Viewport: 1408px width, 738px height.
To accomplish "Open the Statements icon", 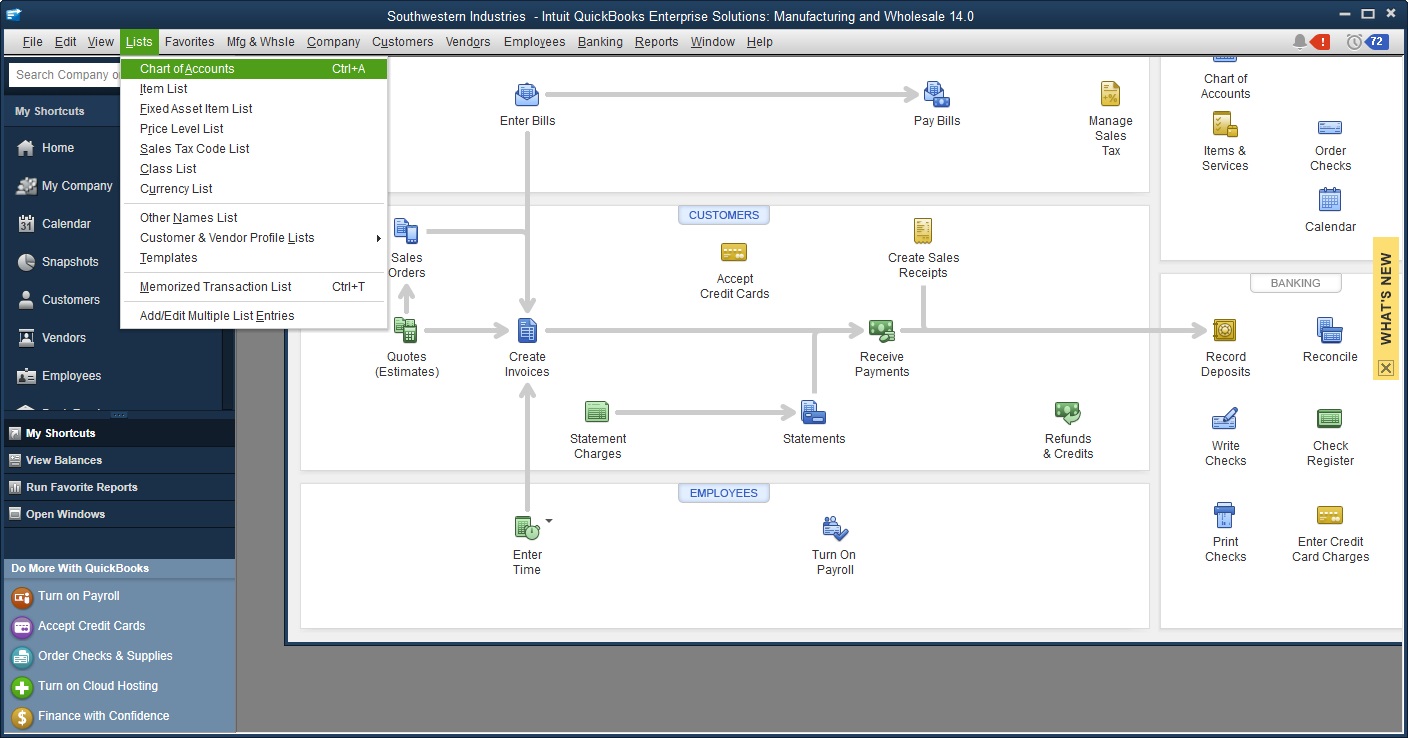I will coord(813,411).
